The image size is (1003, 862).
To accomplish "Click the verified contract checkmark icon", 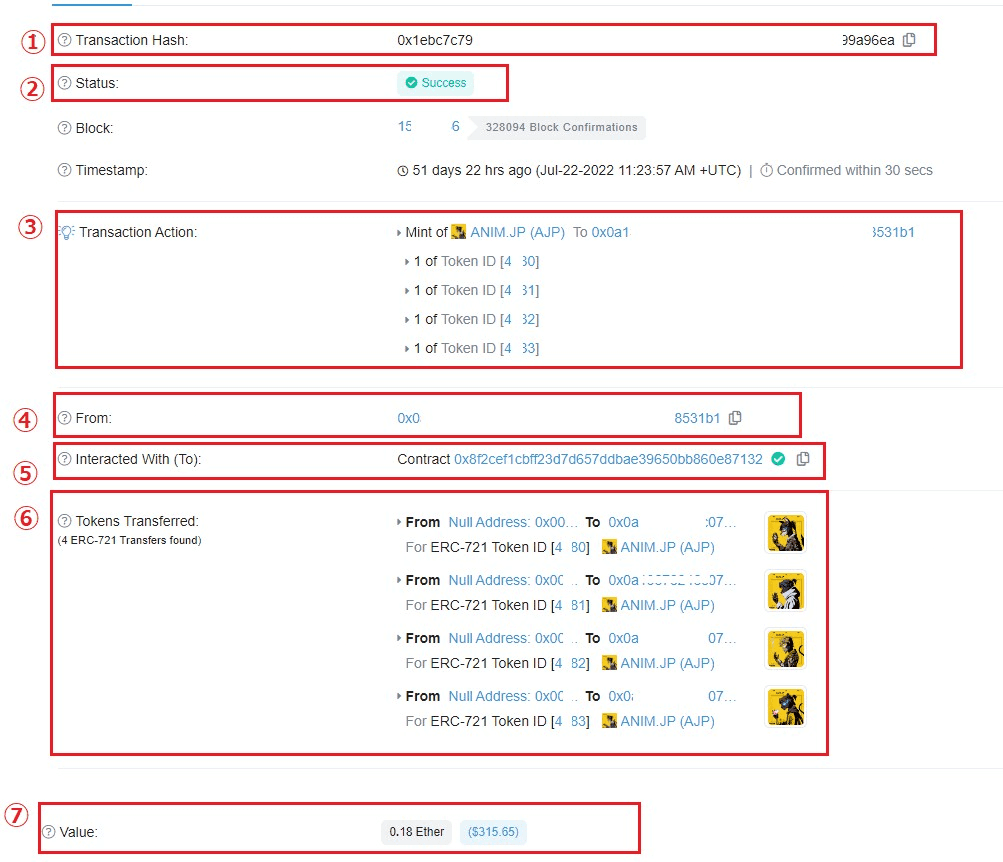I will 778,460.
